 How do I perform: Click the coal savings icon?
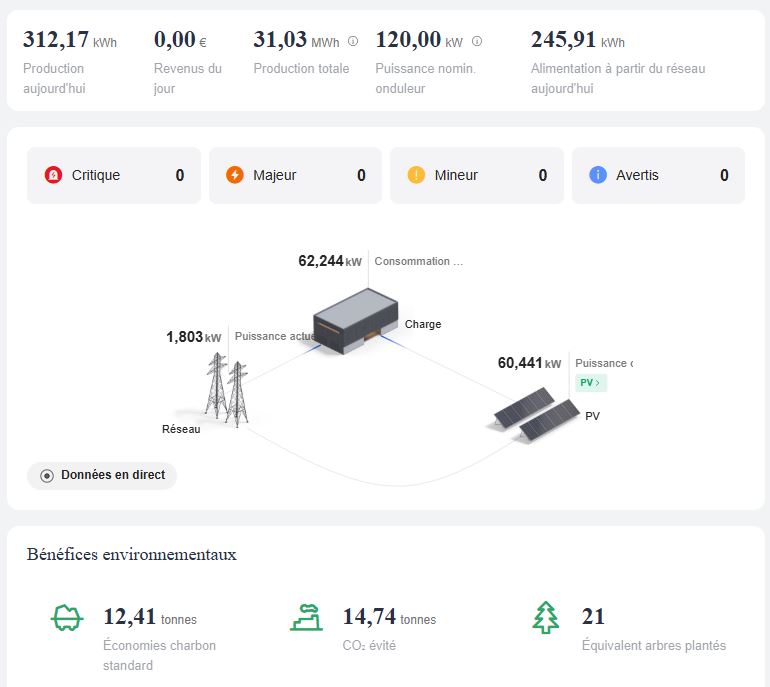tap(67, 618)
